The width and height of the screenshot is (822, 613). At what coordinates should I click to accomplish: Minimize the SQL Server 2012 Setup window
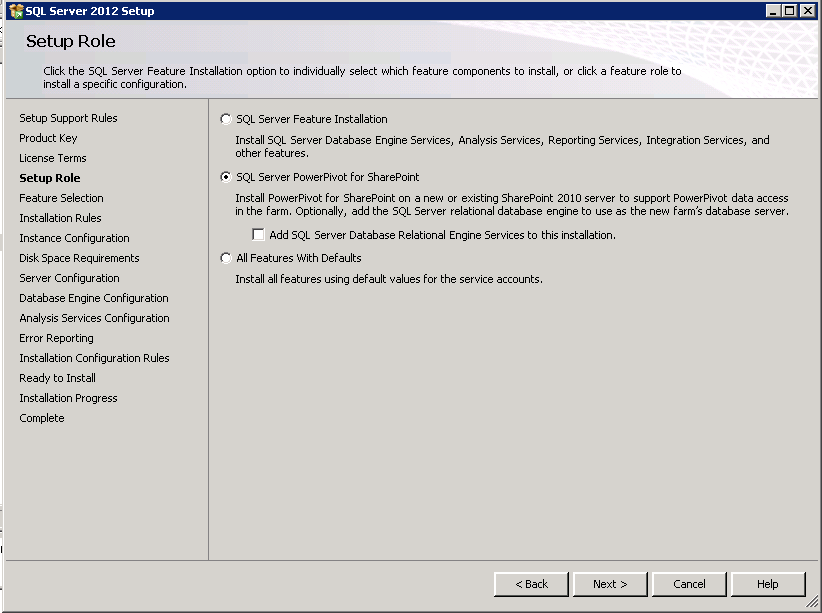pos(773,11)
